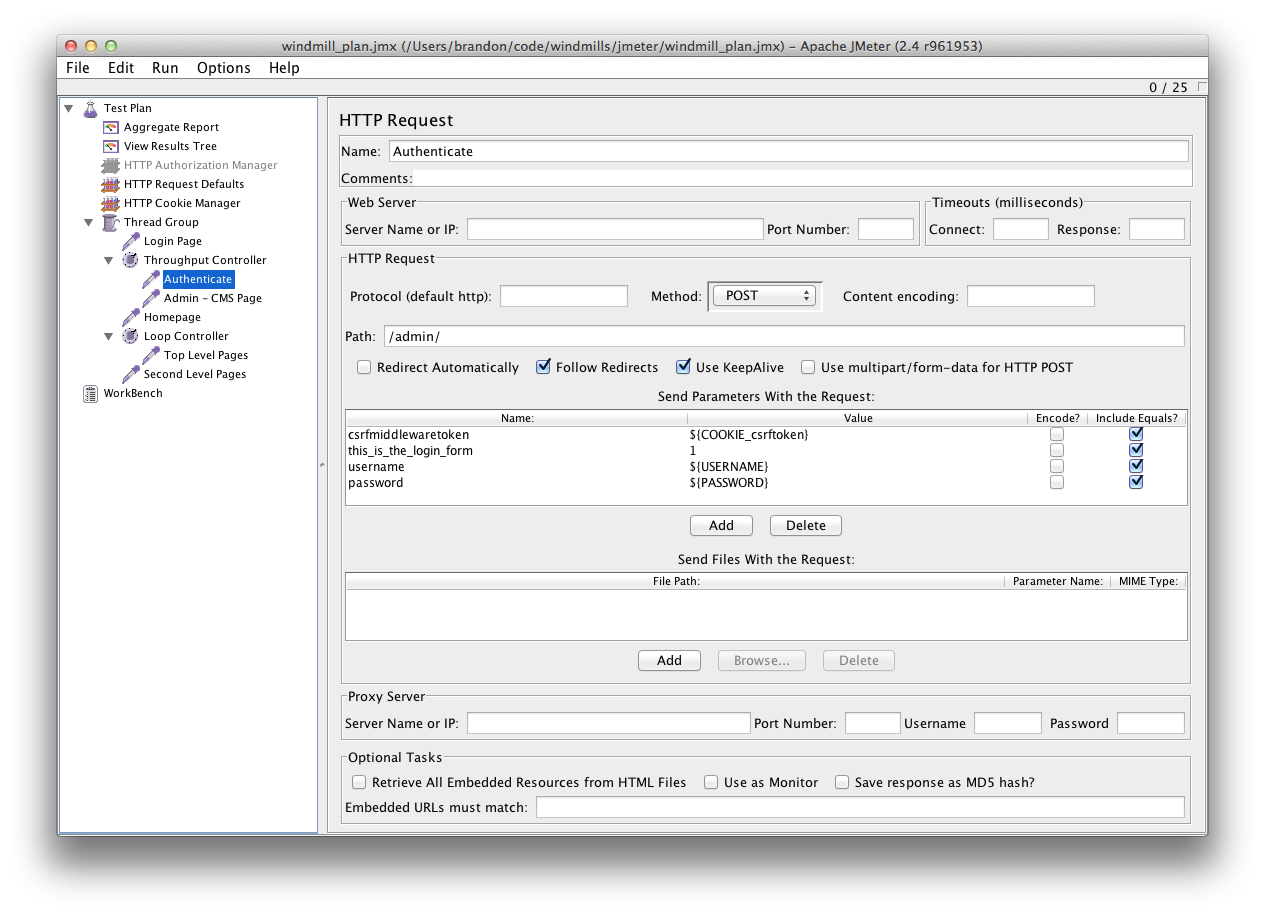
Task: Click the HTTP Request Defaults icon
Action: click(x=110, y=184)
